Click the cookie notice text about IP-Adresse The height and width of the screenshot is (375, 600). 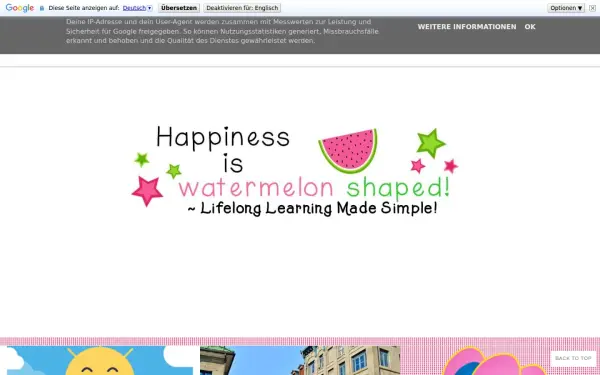pos(222,31)
